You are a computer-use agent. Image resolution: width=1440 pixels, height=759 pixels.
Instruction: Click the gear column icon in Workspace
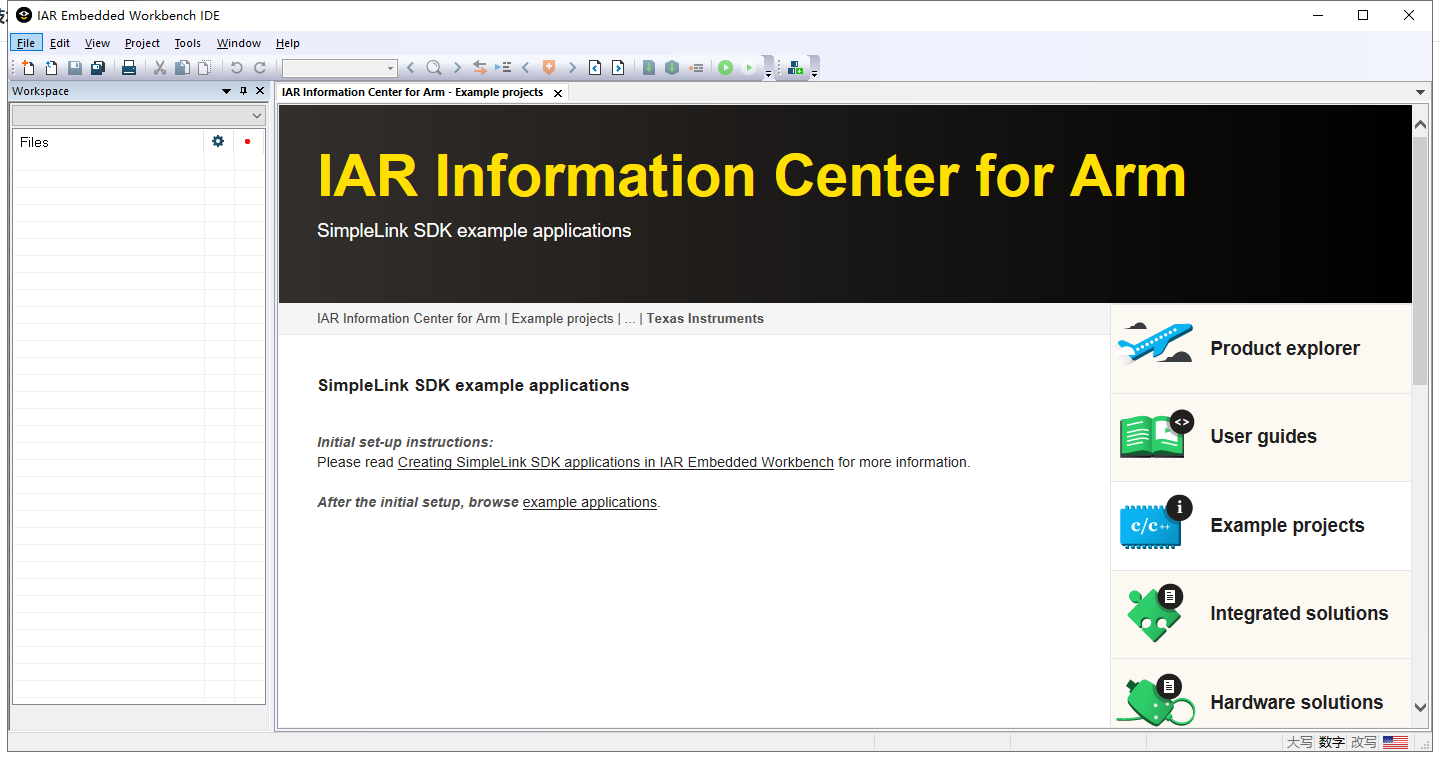[x=218, y=142]
